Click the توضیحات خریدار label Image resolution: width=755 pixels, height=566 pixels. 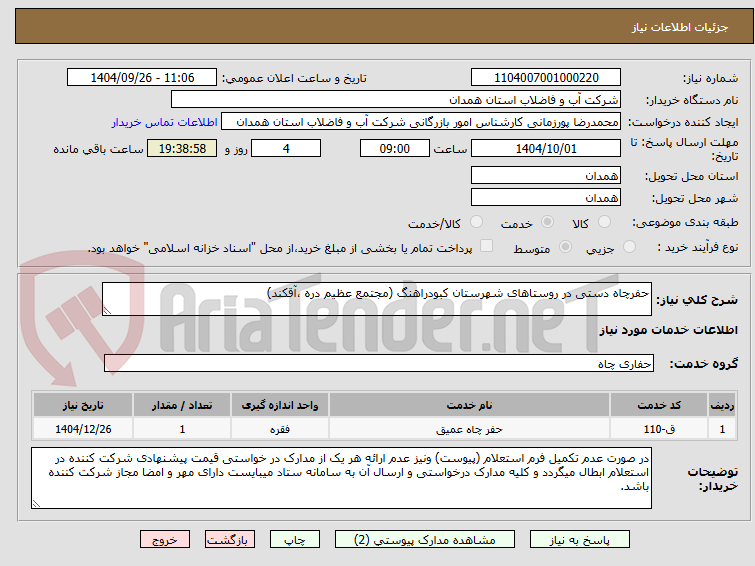(713, 478)
